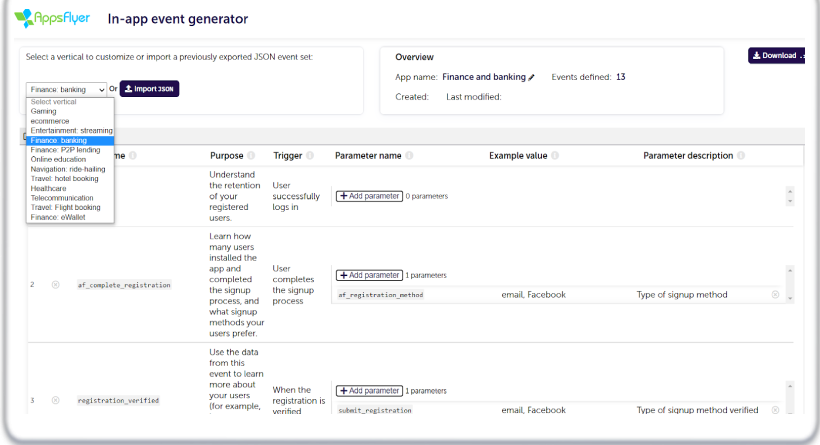This screenshot has width=820, height=445.
Task: Choose Healthcare vertical option
Action: pos(70,188)
